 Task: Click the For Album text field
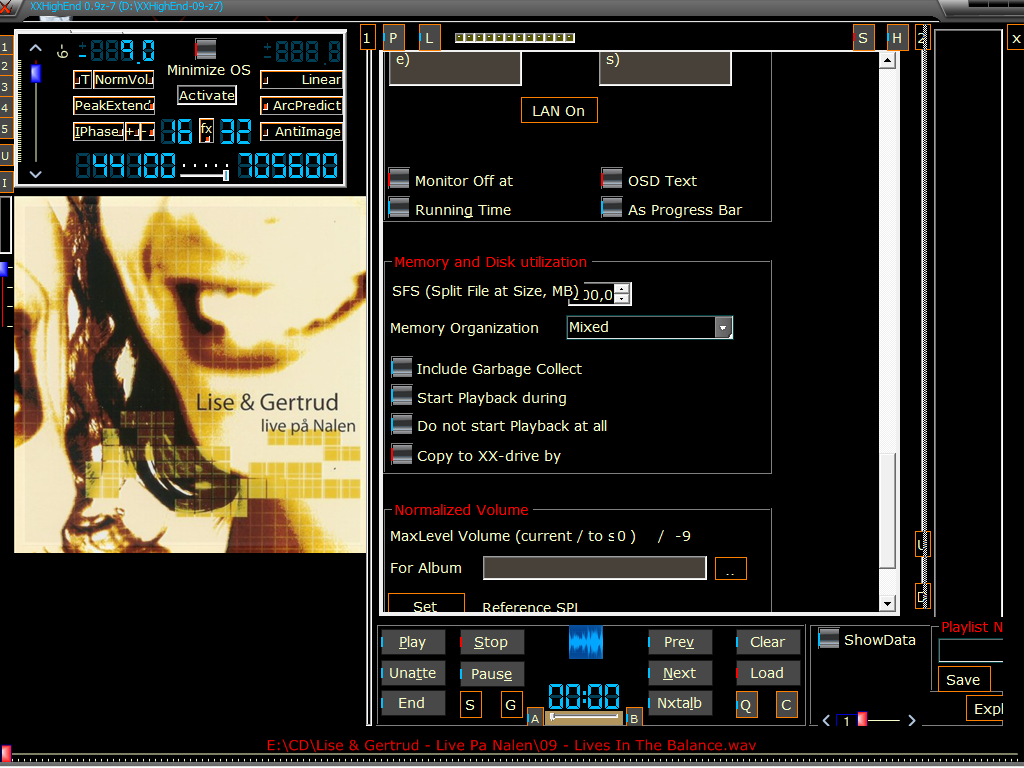(x=594, y=568)
